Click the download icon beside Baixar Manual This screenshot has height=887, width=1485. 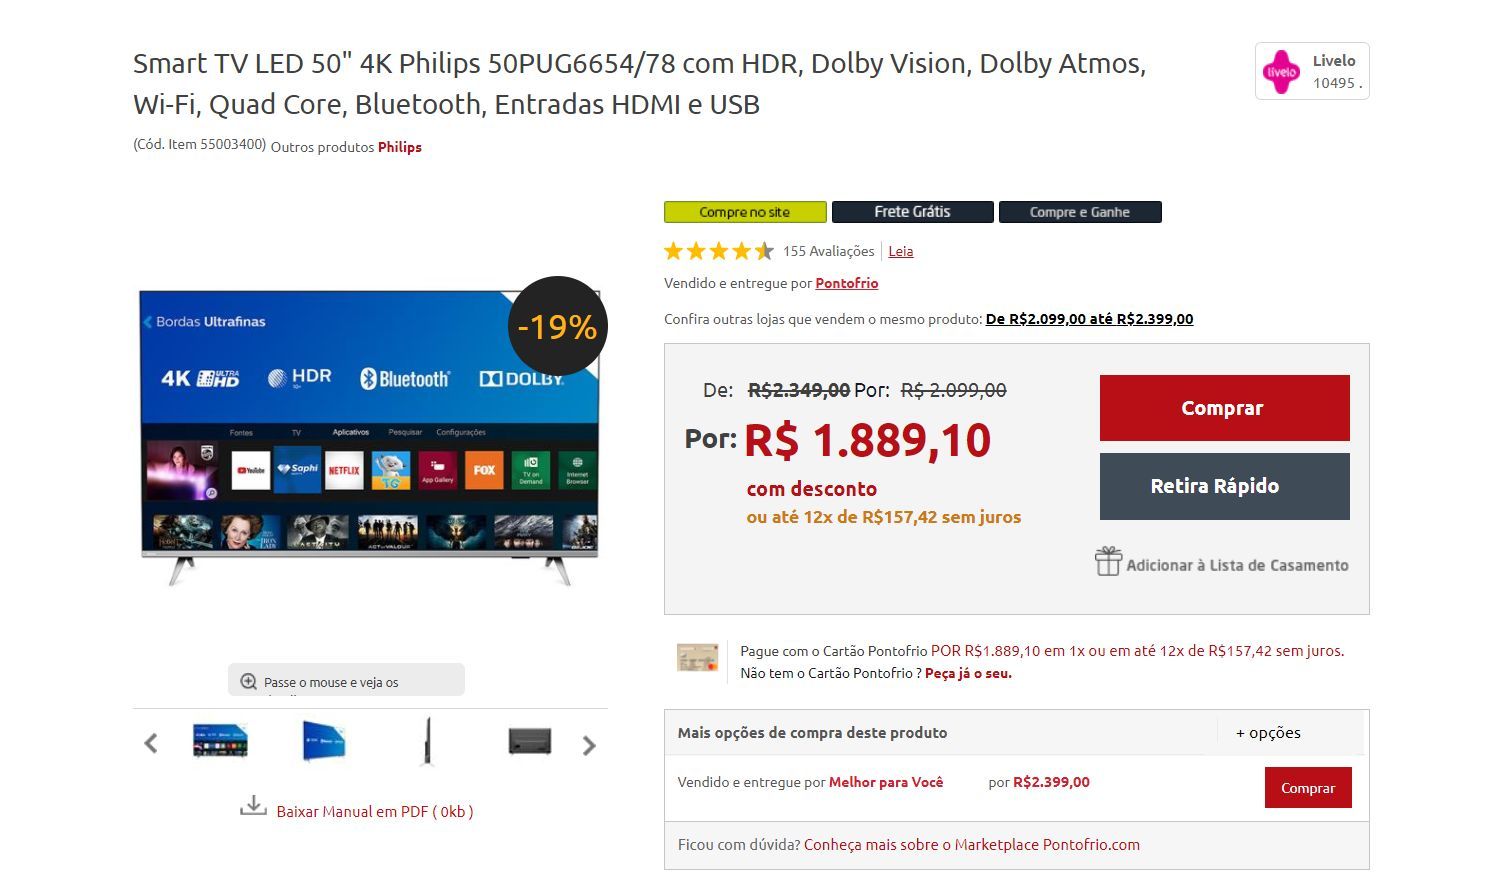[x=253, y=806]
